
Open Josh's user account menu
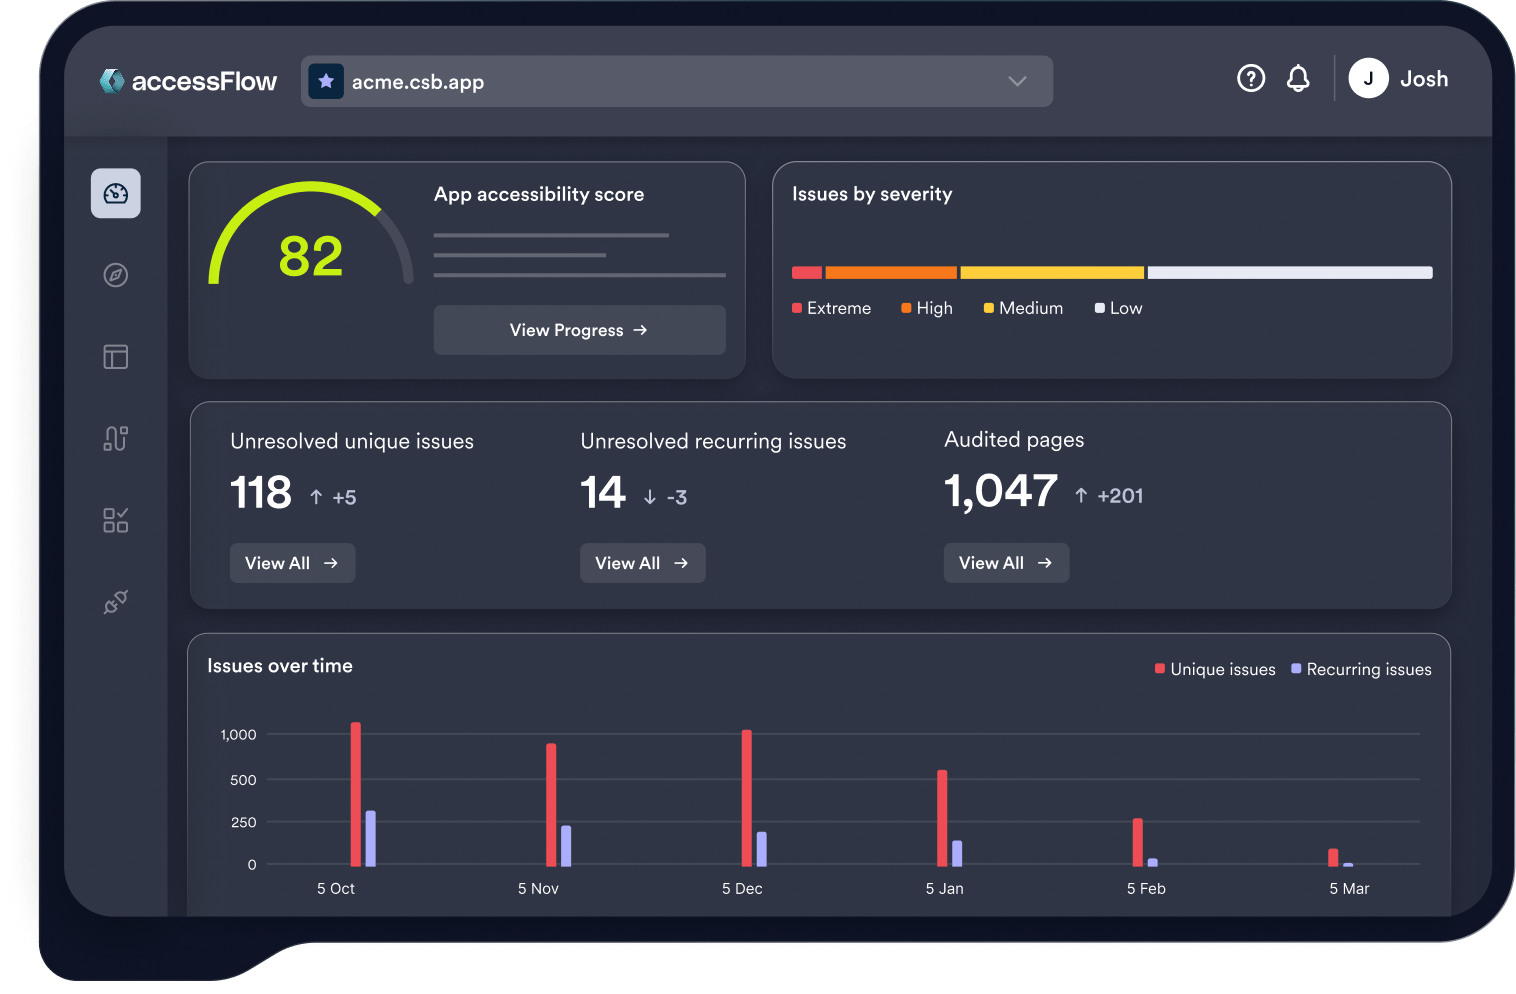(1398, 79)
